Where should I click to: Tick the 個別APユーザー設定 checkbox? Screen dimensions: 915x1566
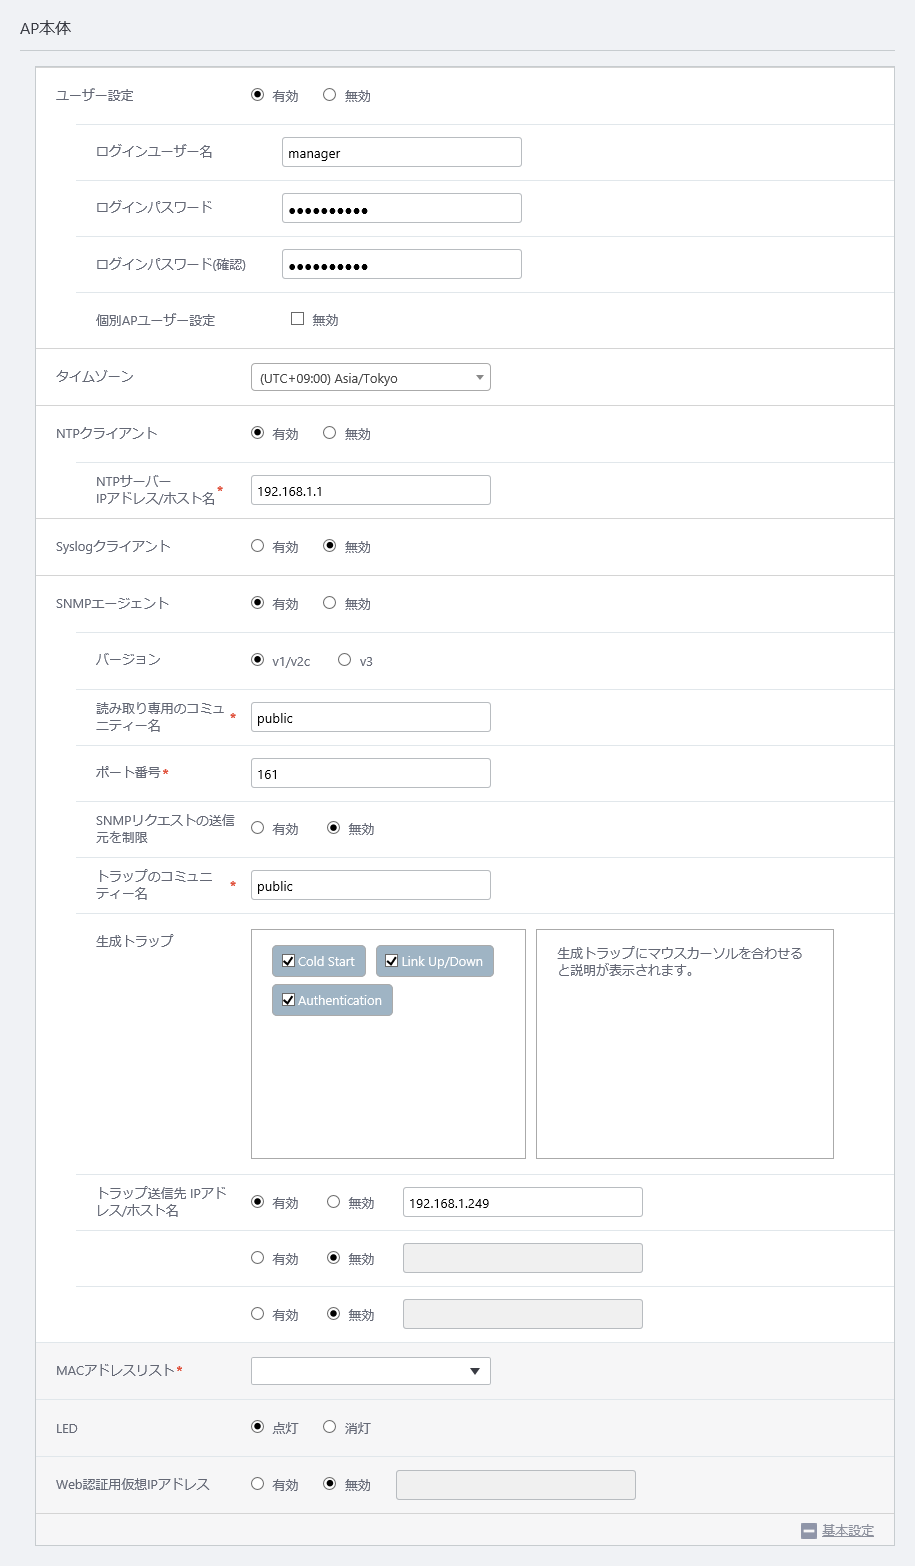tap(297, 319)
